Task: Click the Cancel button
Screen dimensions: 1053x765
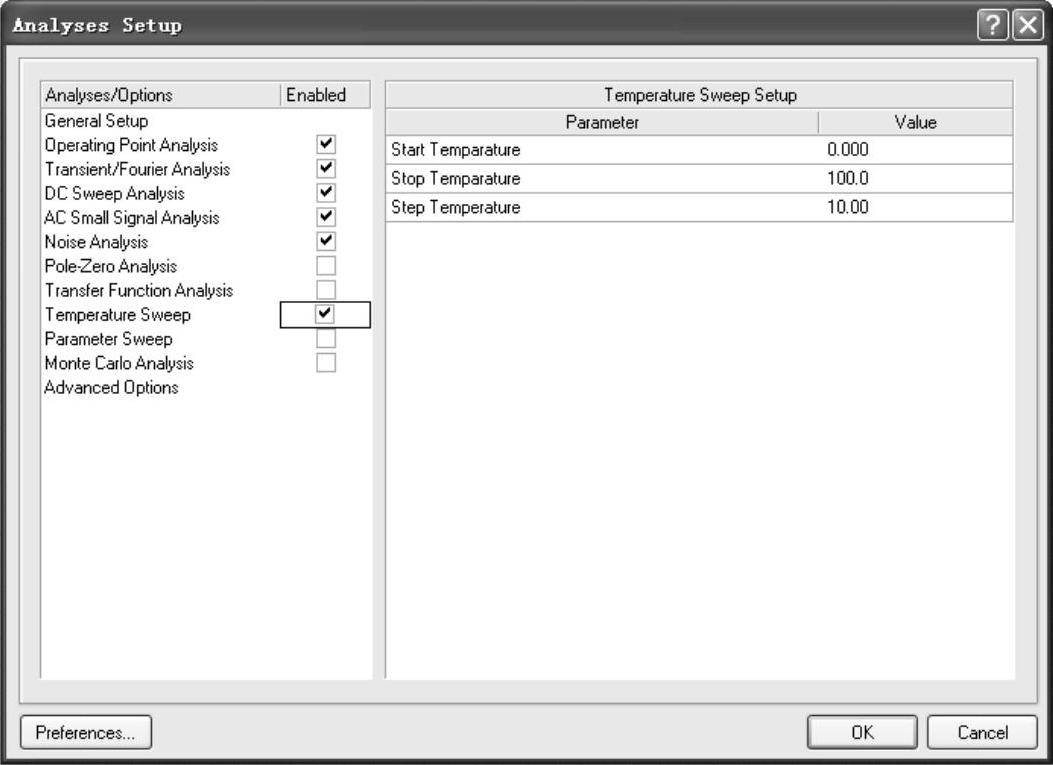Action: click(x=982, y=732)
